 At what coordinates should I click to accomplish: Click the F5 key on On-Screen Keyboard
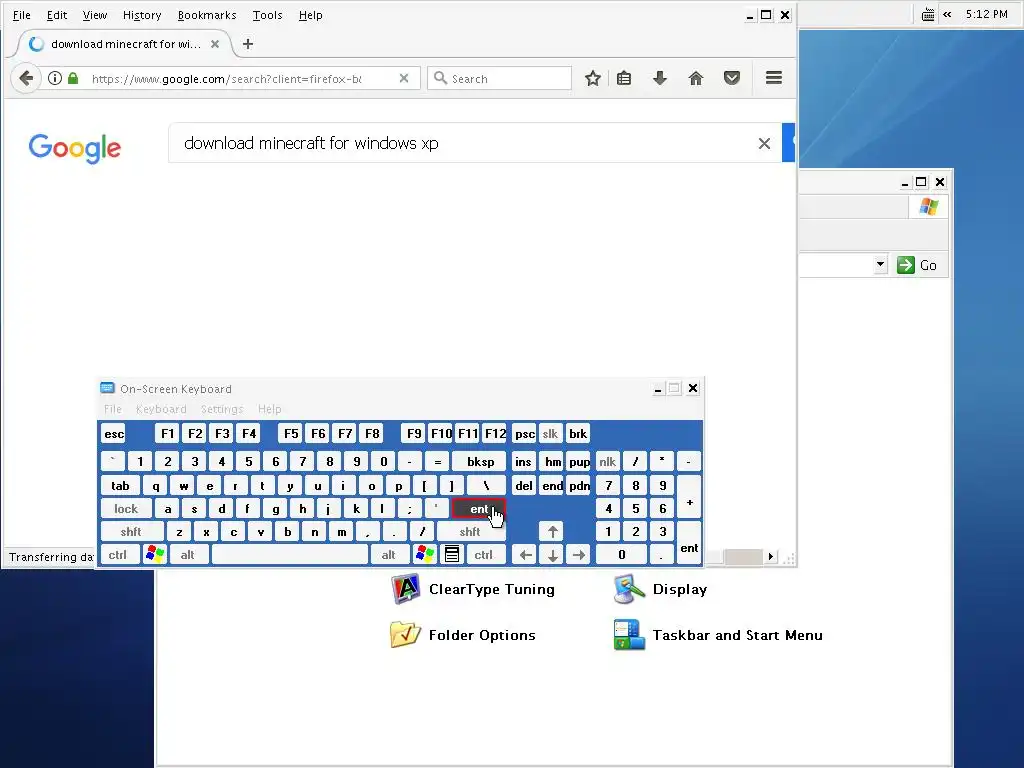coord(291,434)
